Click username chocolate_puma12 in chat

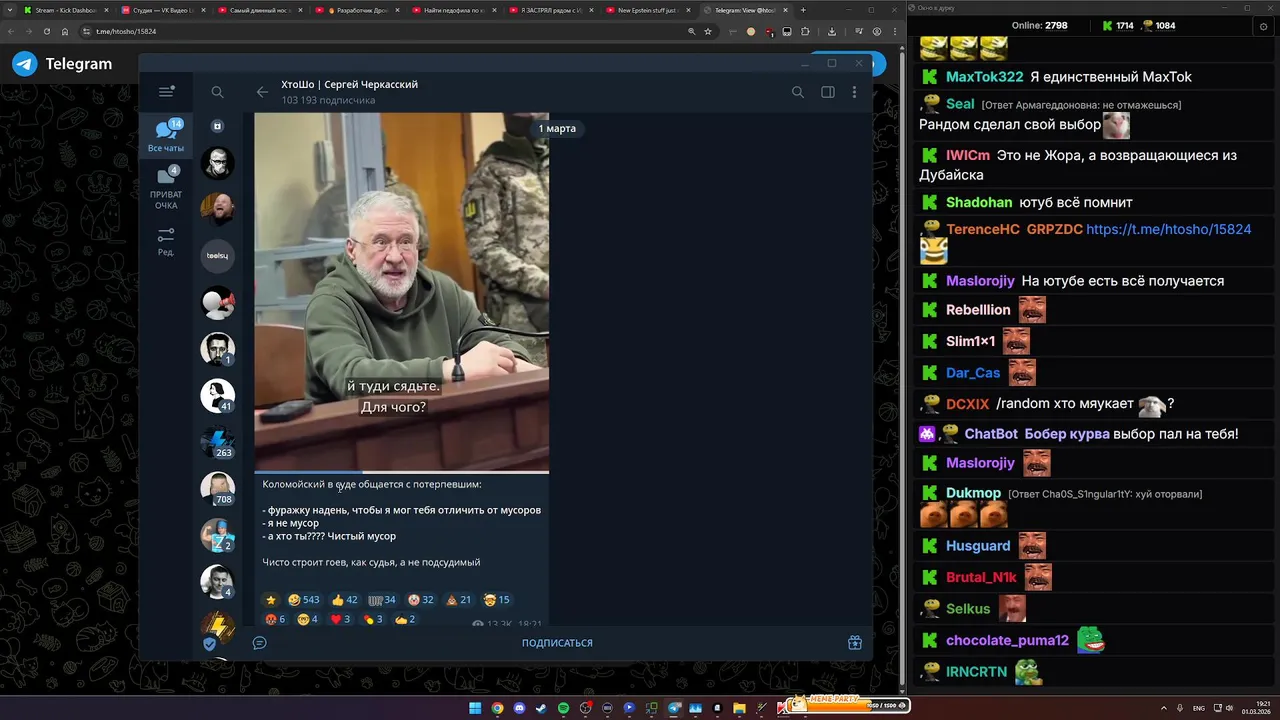(x=1007, y=640)
